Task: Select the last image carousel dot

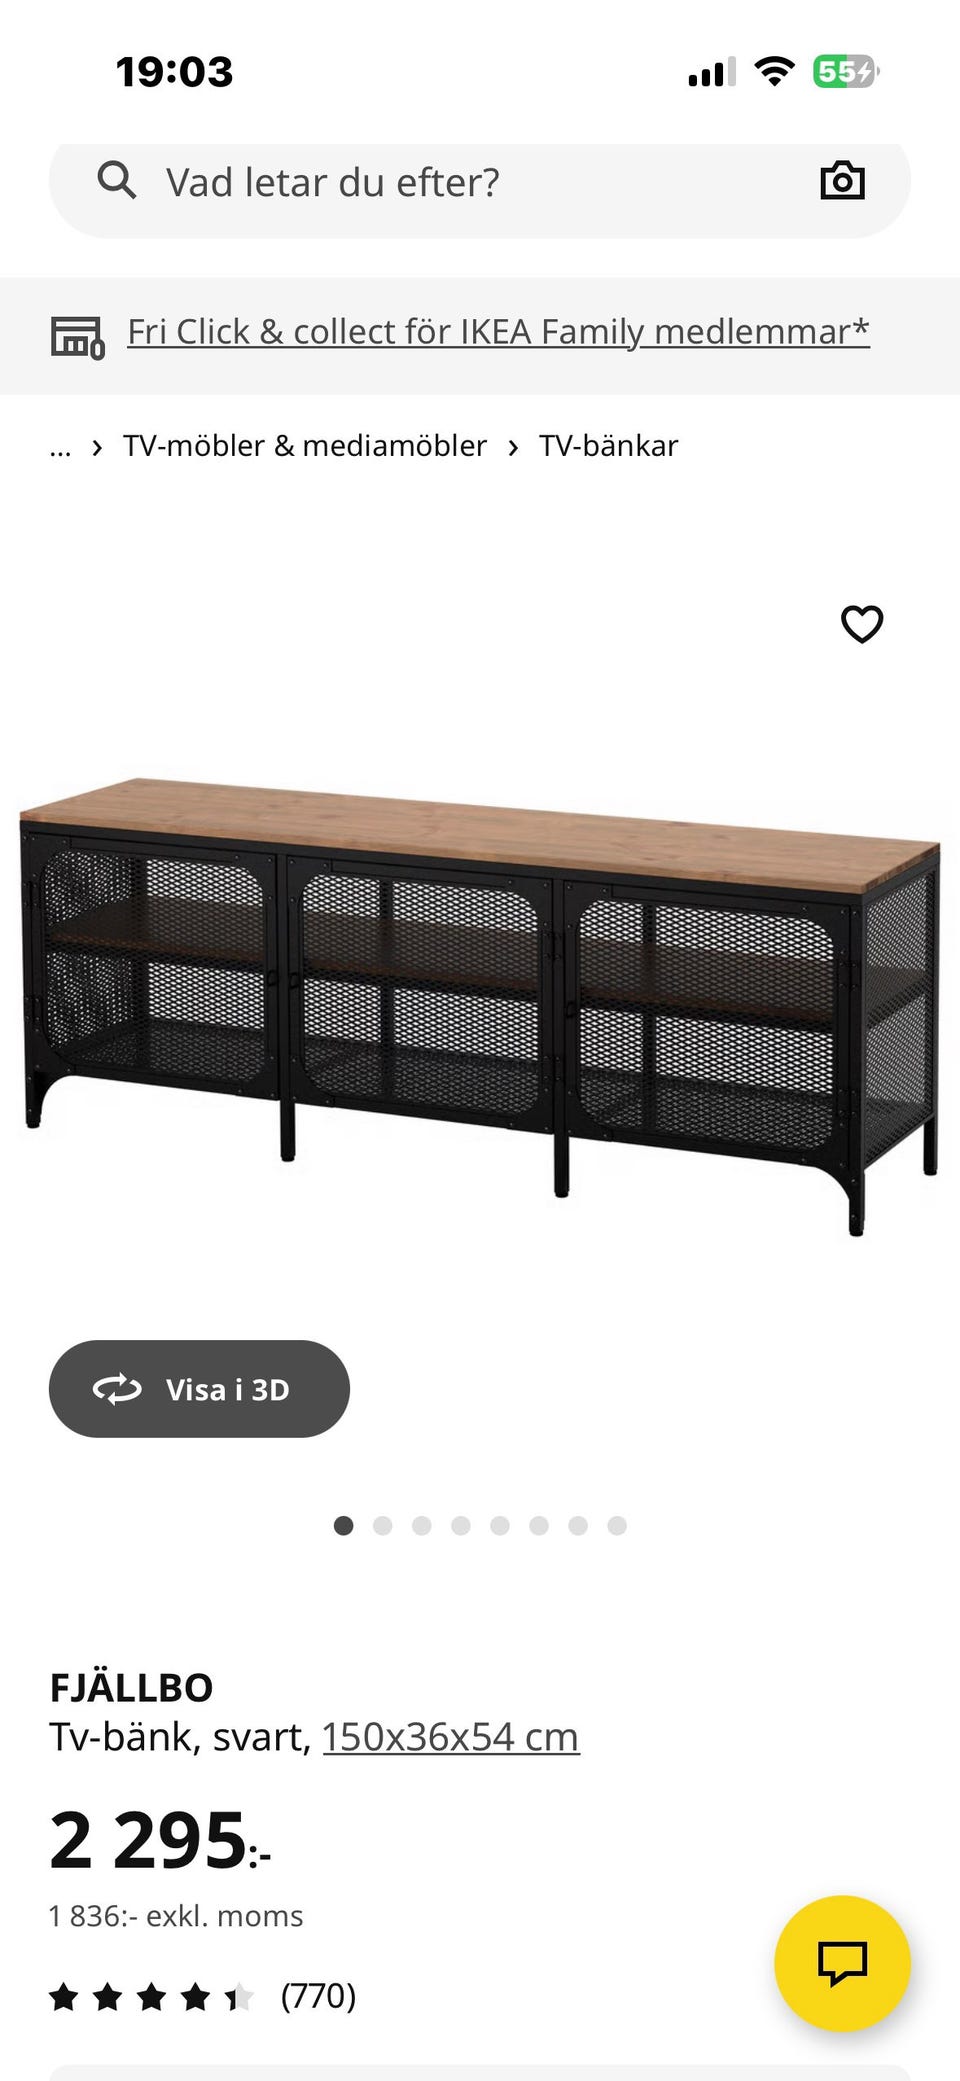Action: click(617, 1525)
